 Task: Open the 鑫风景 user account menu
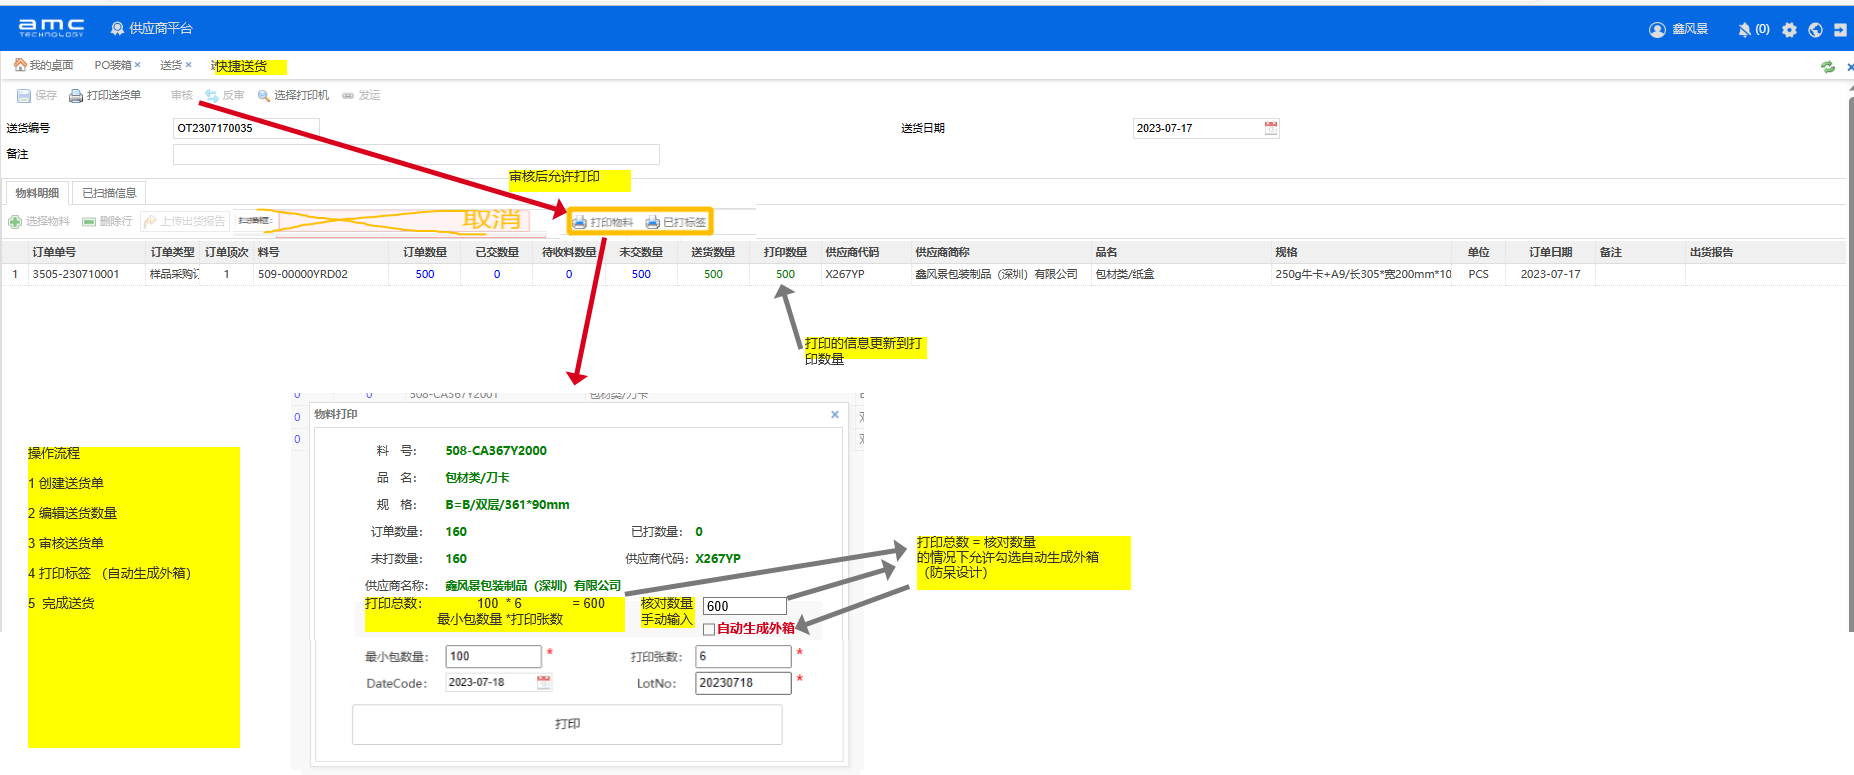click(x=1679, y=30)
